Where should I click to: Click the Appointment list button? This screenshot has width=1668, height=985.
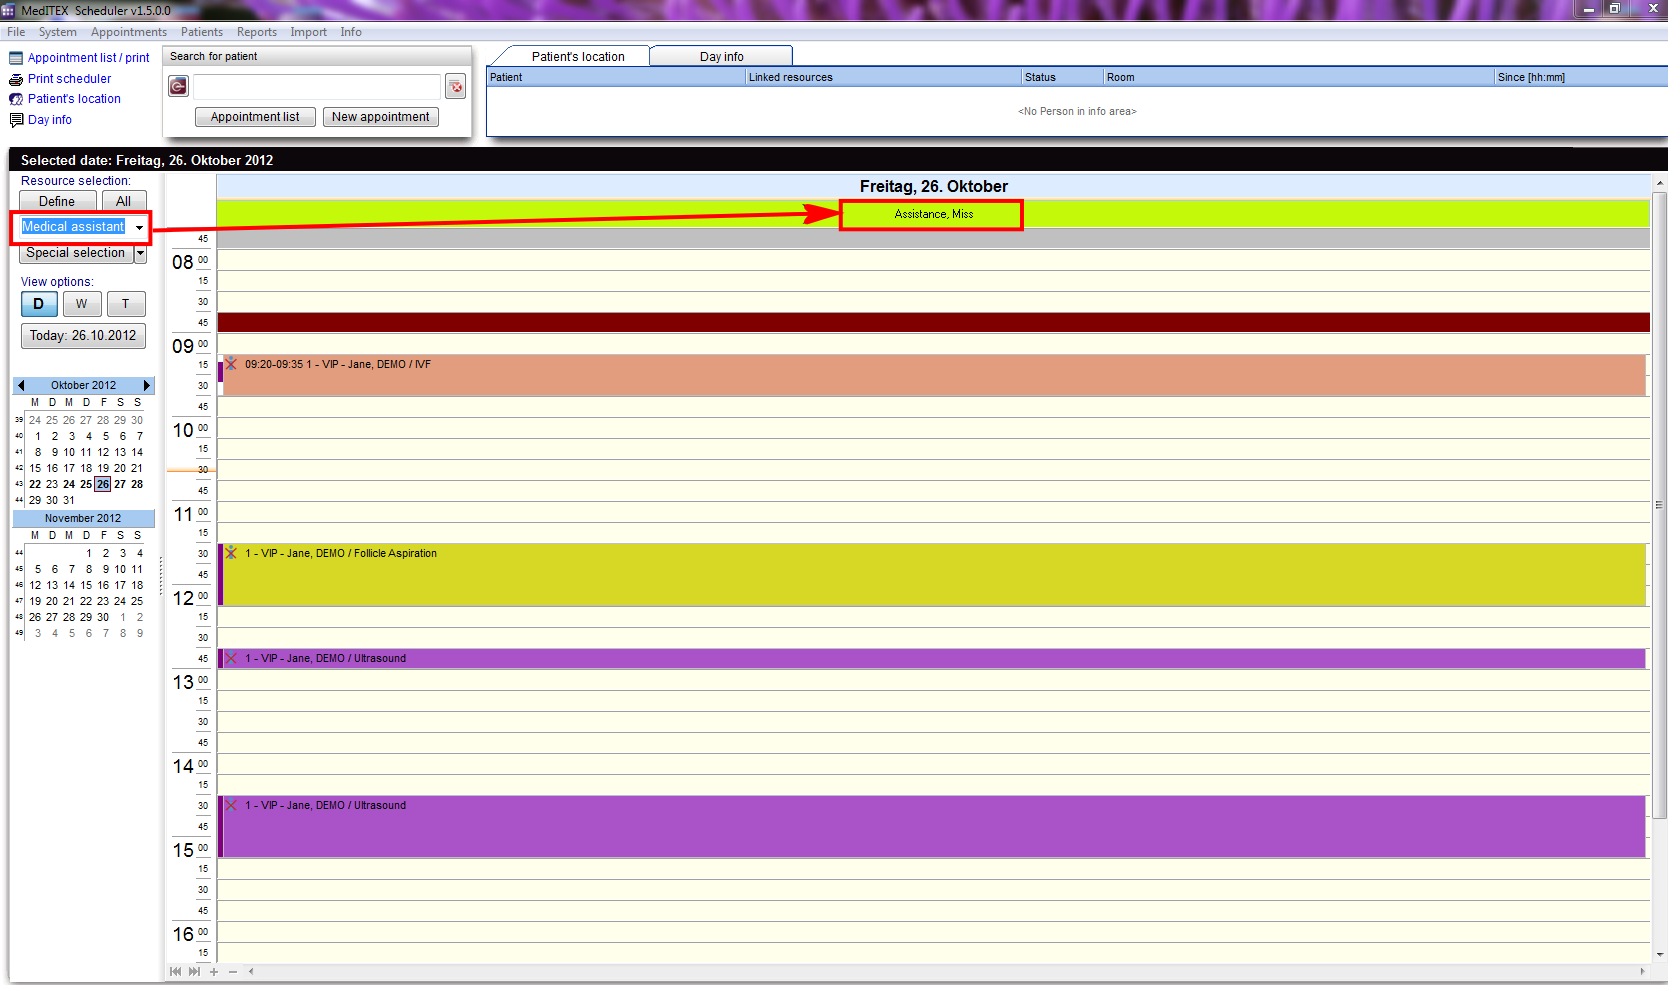(x=255, y=117)
